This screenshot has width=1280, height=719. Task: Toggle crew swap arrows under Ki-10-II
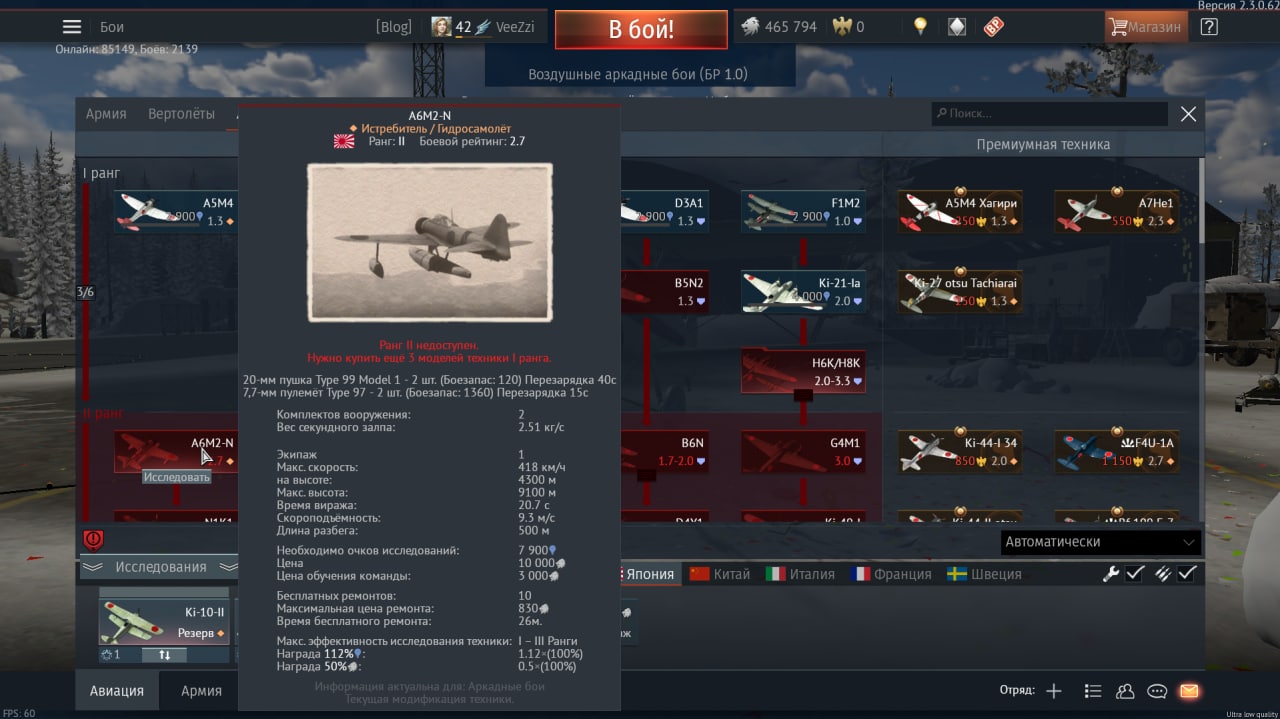165,655
